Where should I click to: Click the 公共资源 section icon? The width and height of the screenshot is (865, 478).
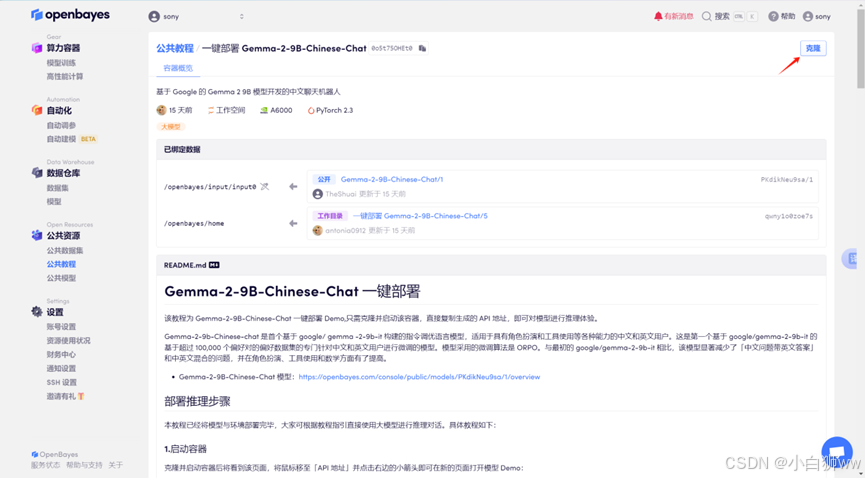37,236
